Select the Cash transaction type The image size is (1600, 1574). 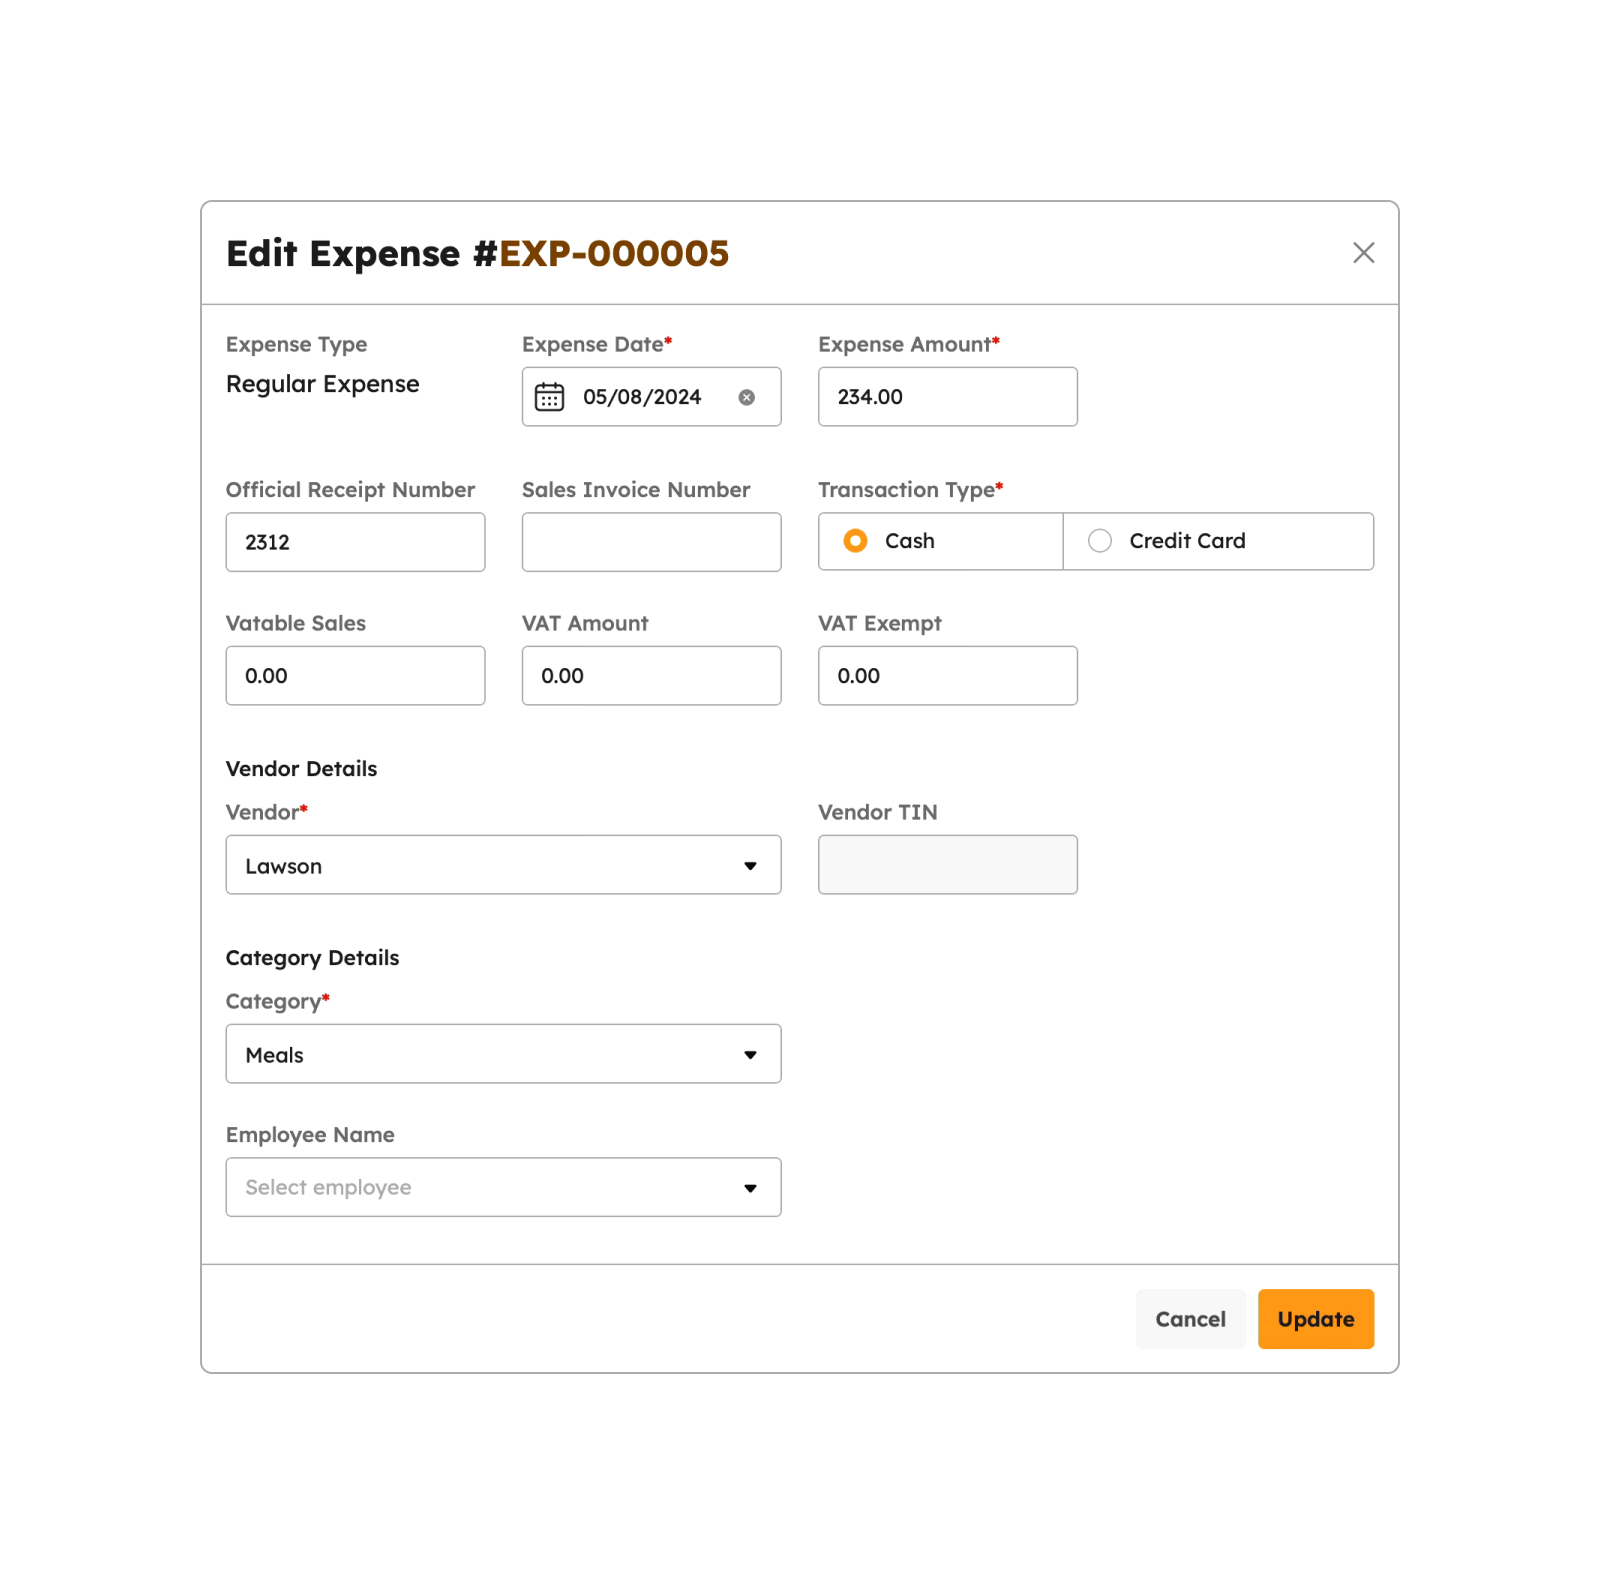click(940, 541)
